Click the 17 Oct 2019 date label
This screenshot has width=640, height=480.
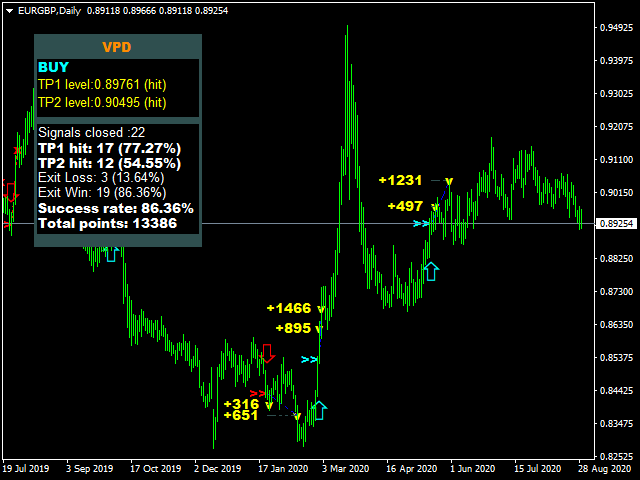[x=156, y=469]
